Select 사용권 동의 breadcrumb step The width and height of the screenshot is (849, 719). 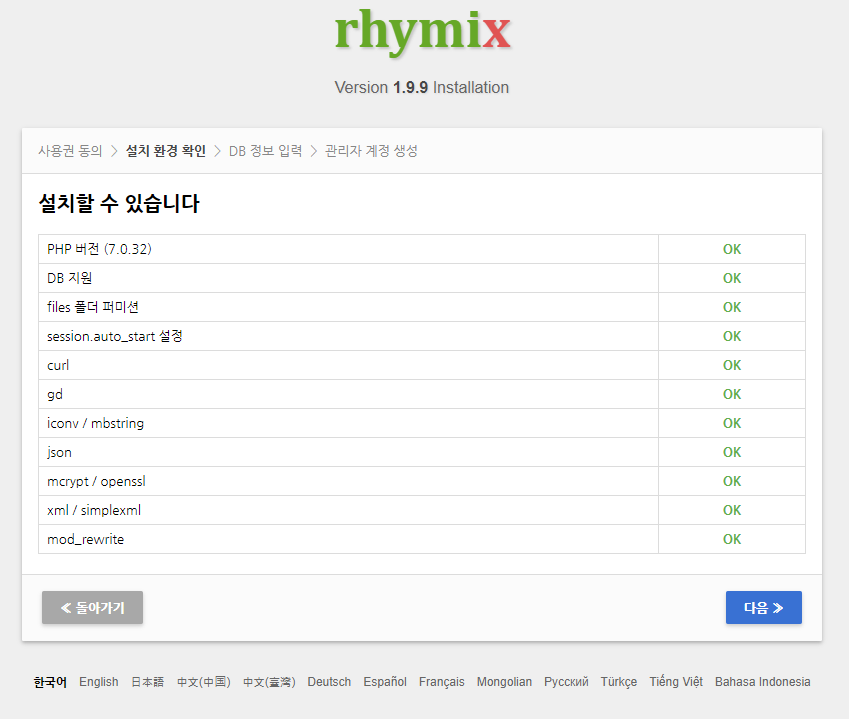[x=70, y=151]
